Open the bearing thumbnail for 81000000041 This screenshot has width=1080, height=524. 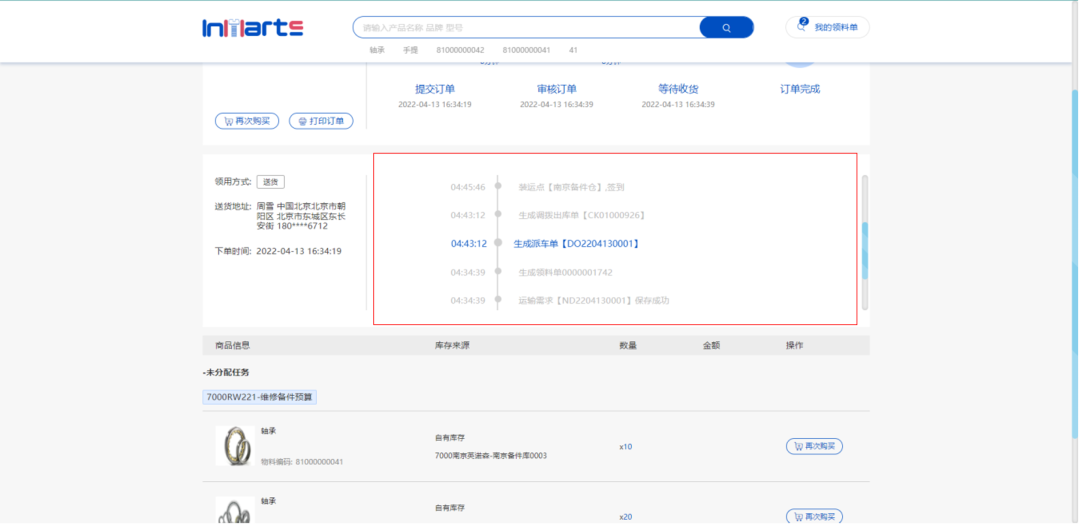235,446
